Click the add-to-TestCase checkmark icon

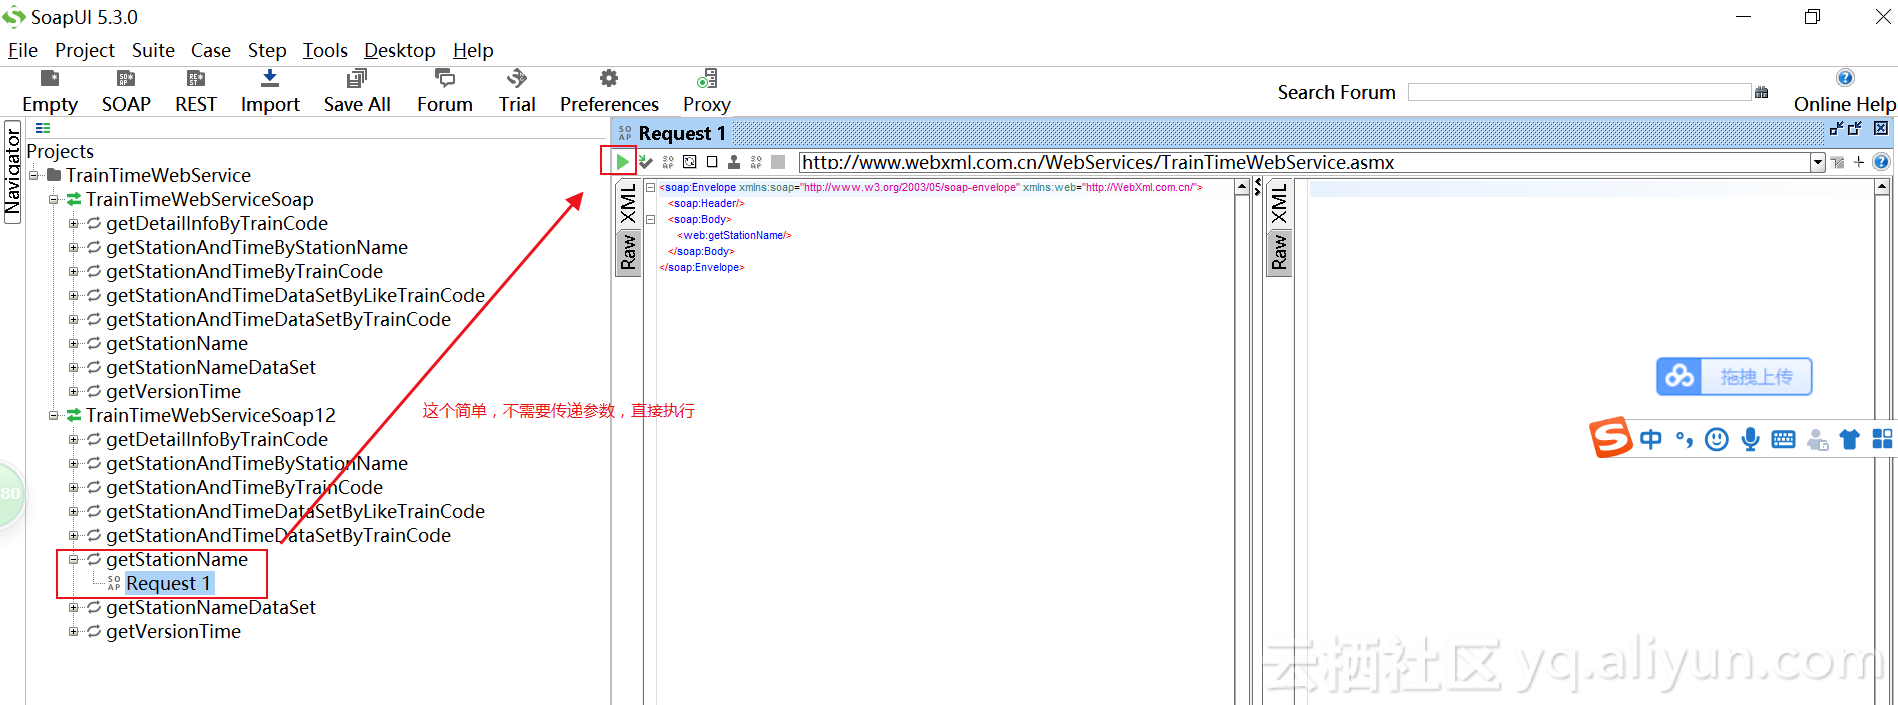click(x=646, y=162)
